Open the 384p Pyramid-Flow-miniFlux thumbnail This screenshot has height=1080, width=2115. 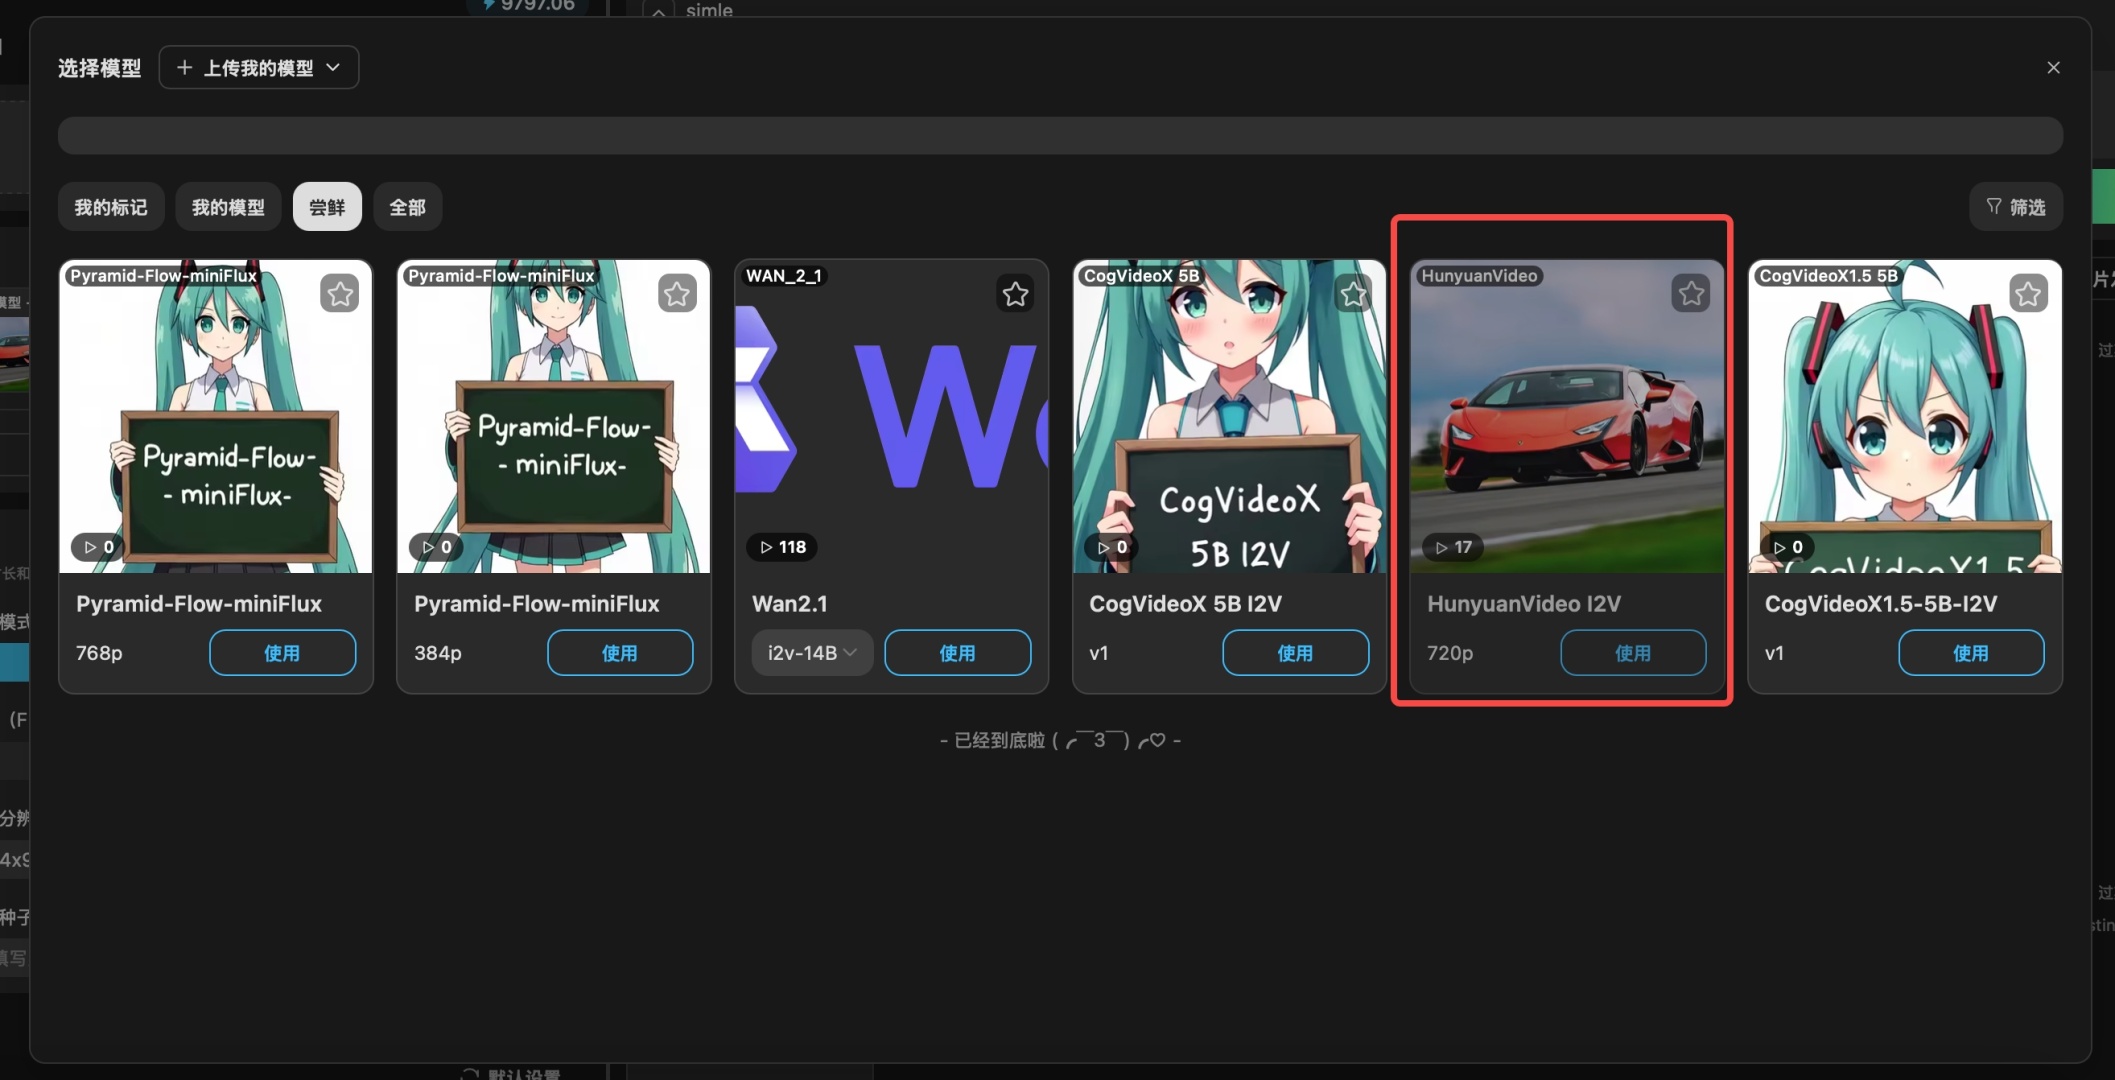[553, 416]
